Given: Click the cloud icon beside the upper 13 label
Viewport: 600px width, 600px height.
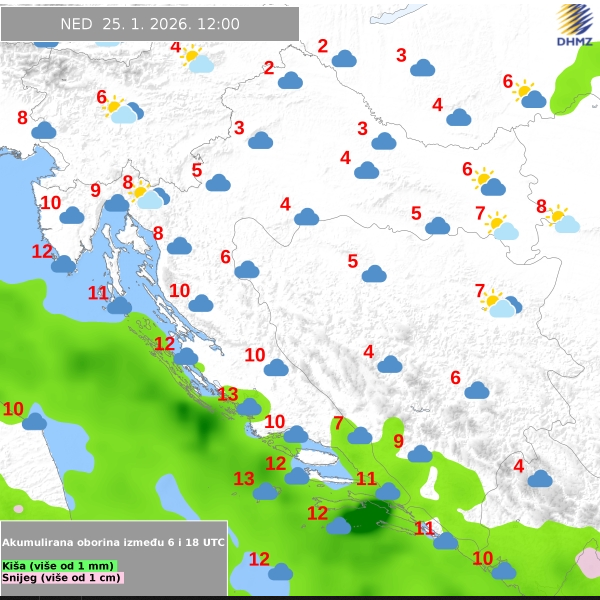Looking at the screenshot, I should click(x=248, y=406).
